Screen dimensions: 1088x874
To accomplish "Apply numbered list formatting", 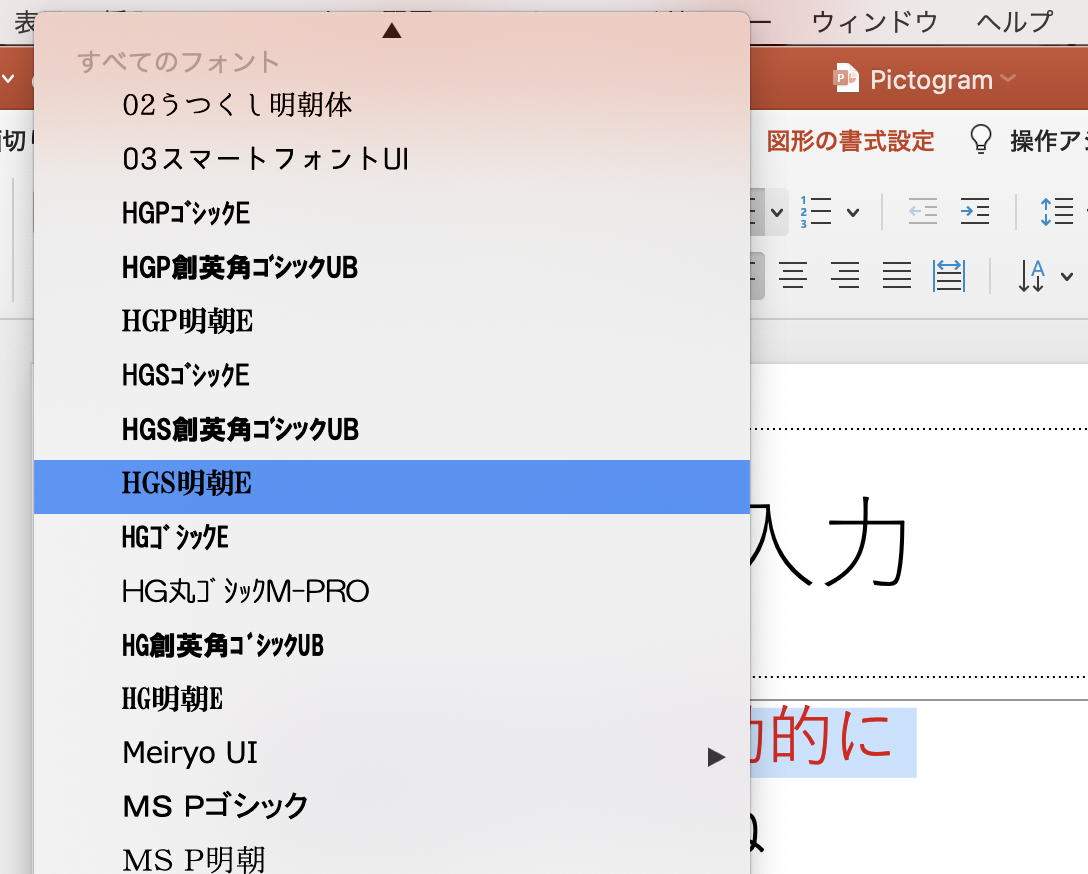I will pos(816,212).
